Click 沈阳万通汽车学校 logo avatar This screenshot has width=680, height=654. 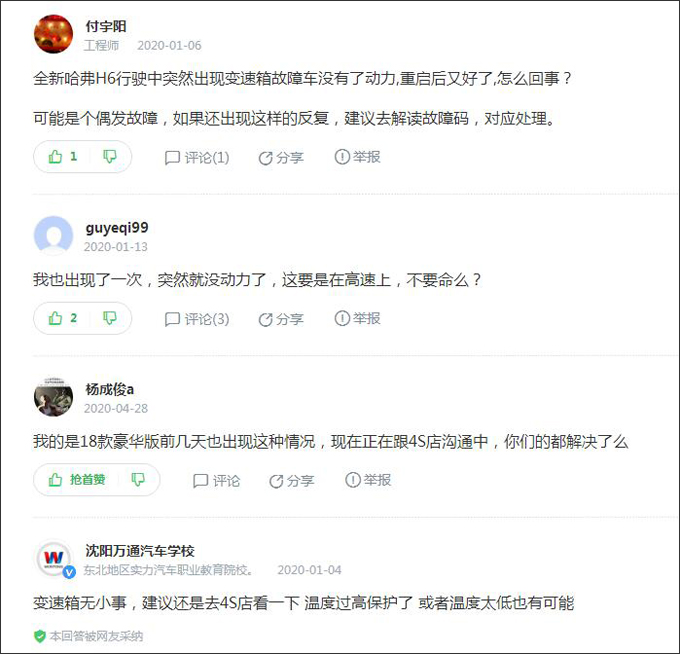(53, 559)
